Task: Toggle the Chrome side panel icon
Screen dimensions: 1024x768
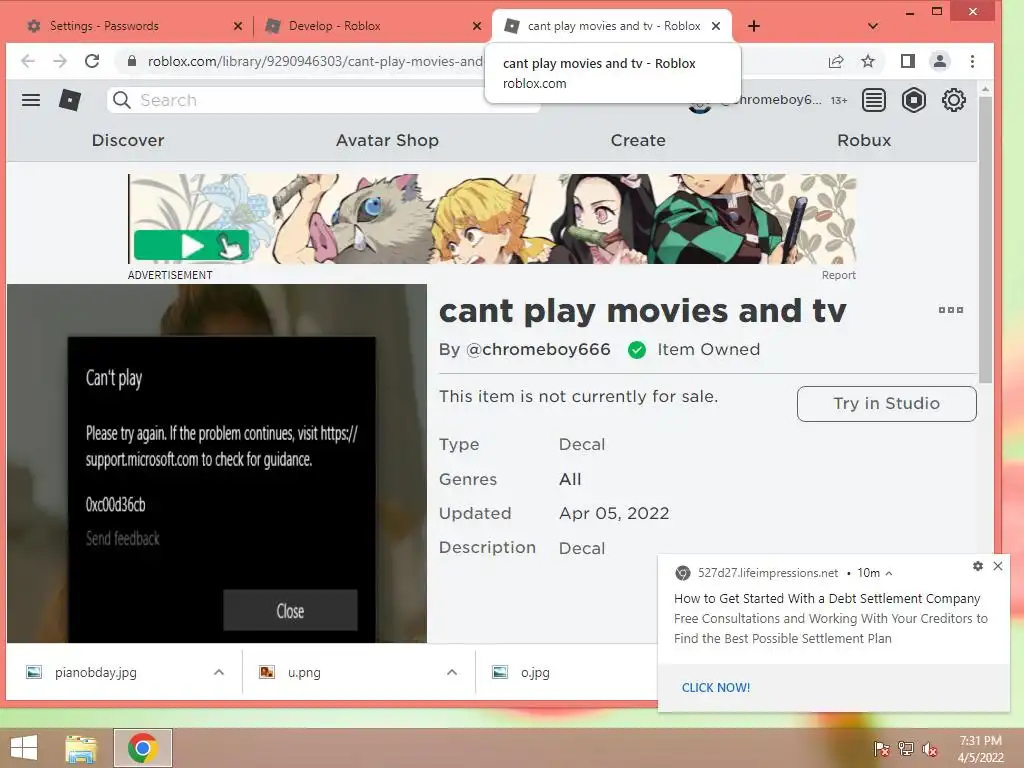Action: pyautogui.click(x=908, y=61)
